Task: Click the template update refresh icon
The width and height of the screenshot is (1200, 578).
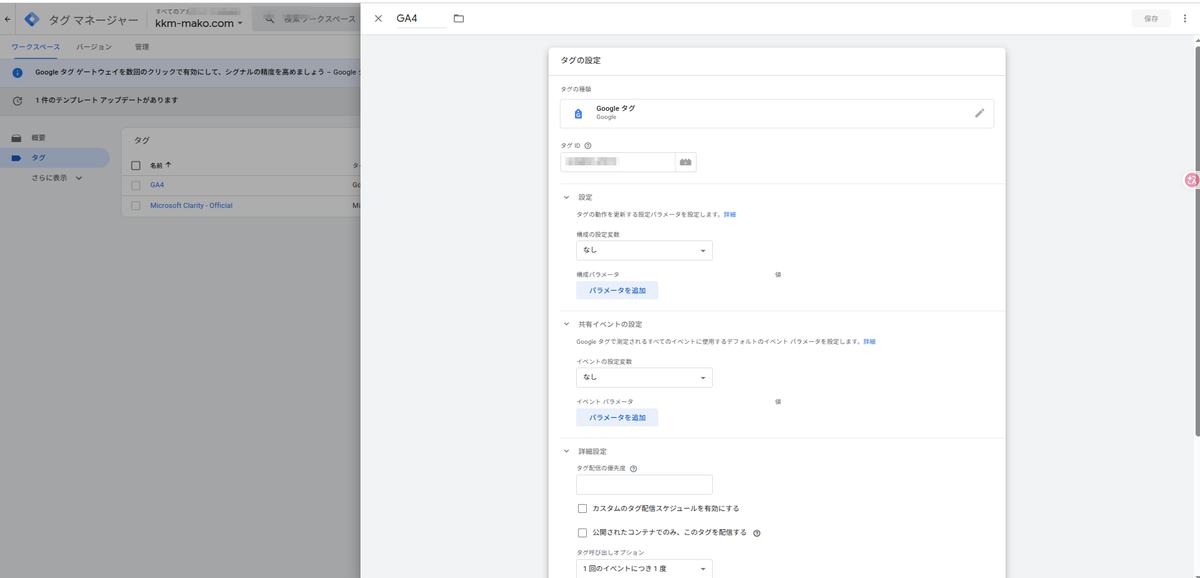Action: [17, 100]
